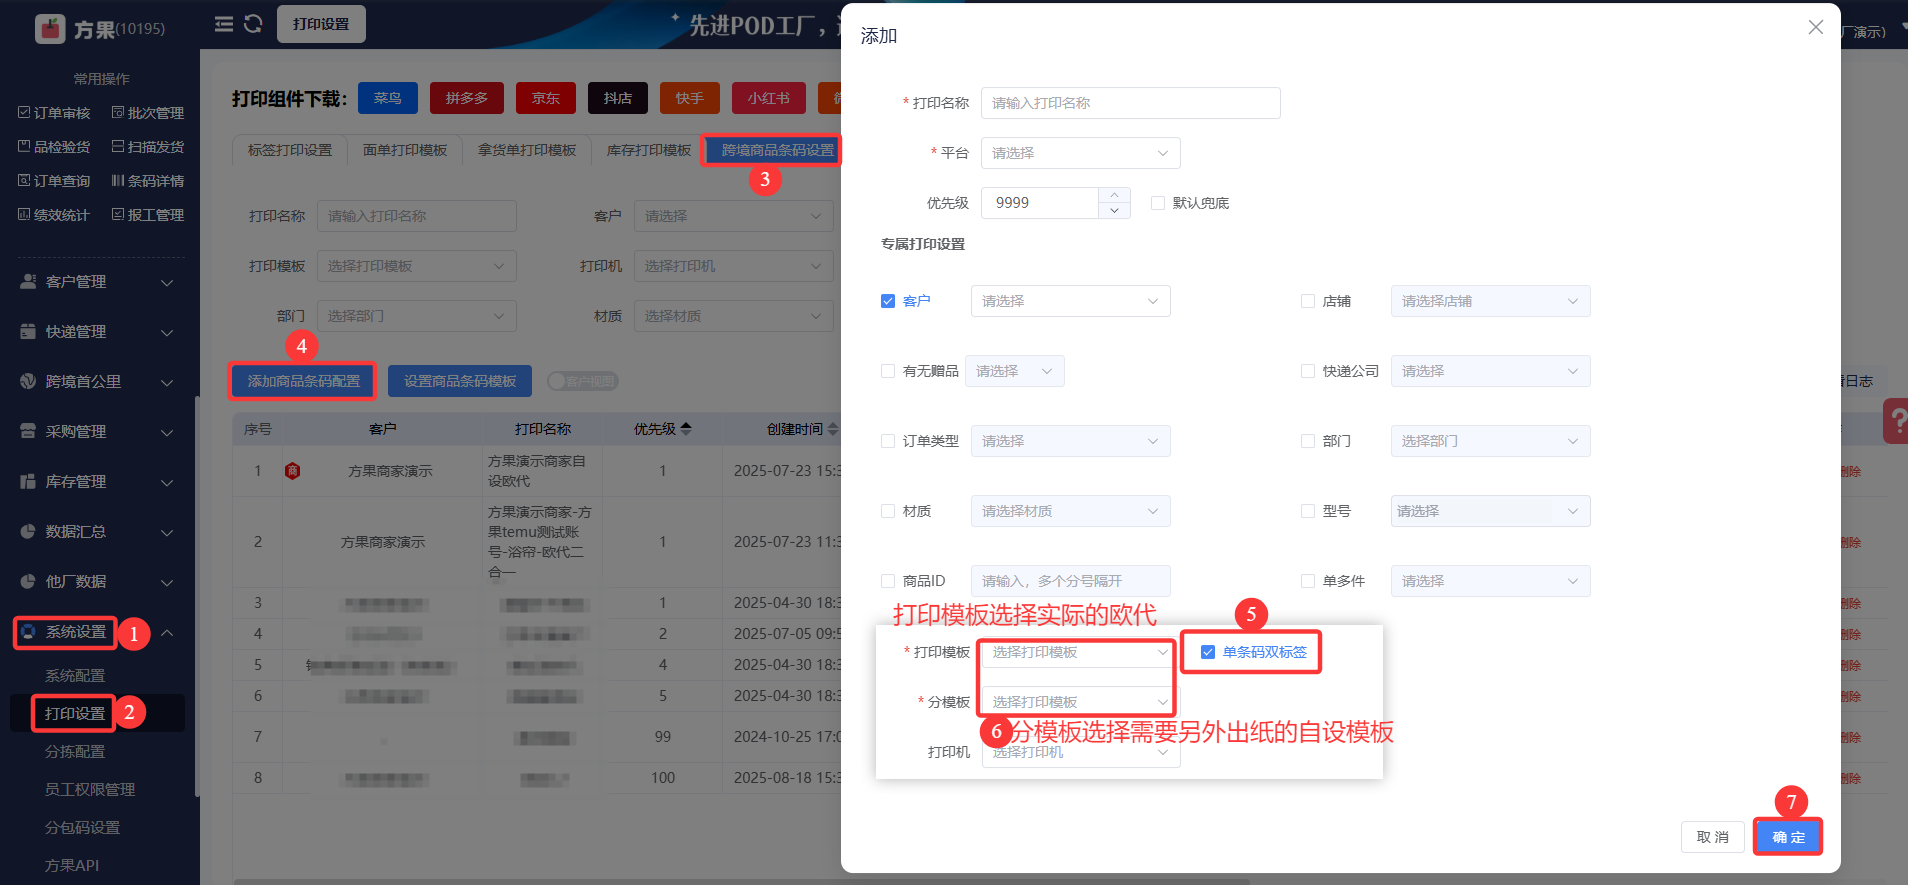This screenshot has height=885, width=1908.
Task: Tick the 商品ID checkbox
Action: click(x=888, y=581)
